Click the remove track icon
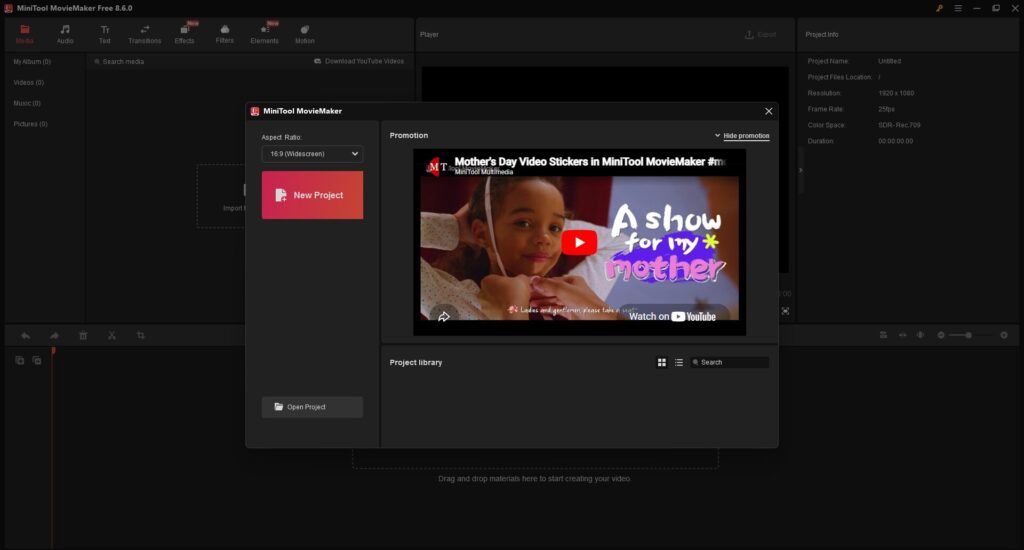1024x550 pixels. point(37,361)
